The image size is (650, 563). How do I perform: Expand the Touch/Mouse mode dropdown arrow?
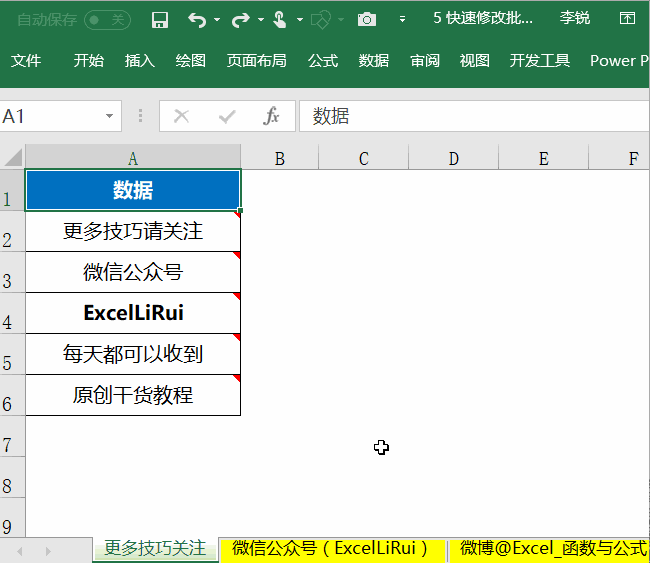[300, 19]
